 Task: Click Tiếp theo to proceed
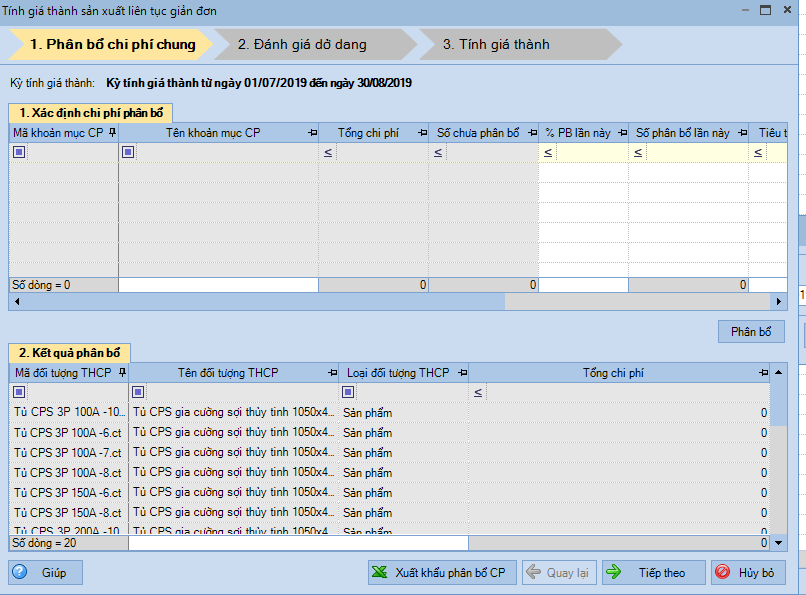(651, 572)
